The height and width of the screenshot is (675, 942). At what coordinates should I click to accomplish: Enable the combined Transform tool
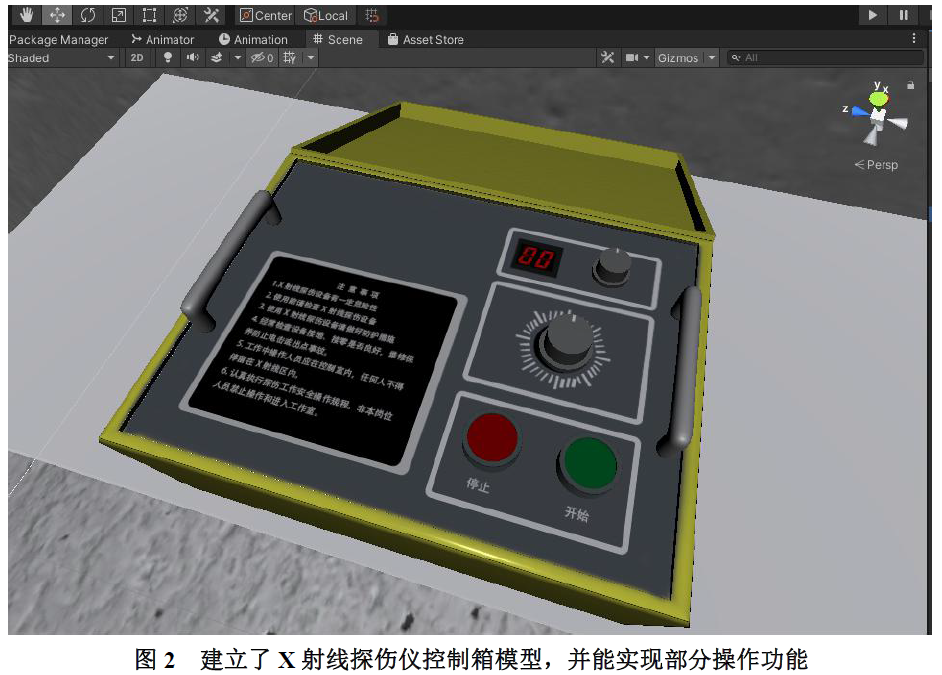tap(180, 15)
